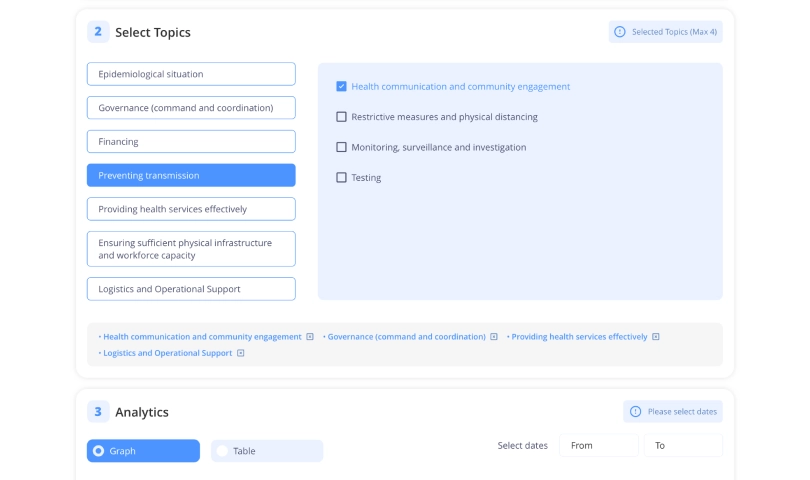Viewport: 810px width, 480px height.
Task: Click the From date field
Action: click(x=598, y=446)
